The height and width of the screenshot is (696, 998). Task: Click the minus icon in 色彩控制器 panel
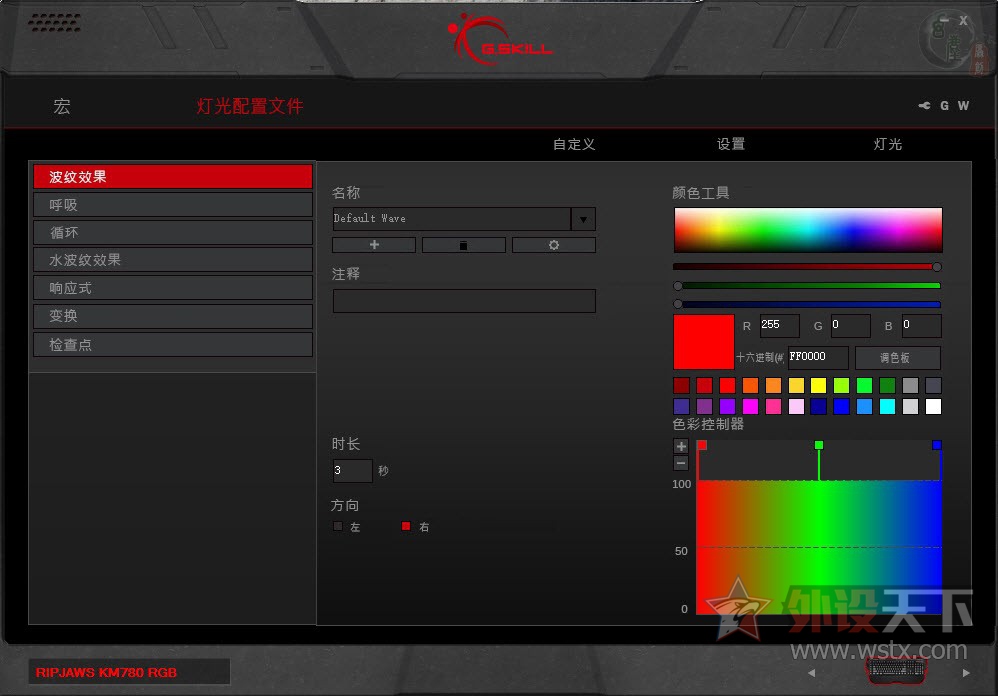(681, 462)
